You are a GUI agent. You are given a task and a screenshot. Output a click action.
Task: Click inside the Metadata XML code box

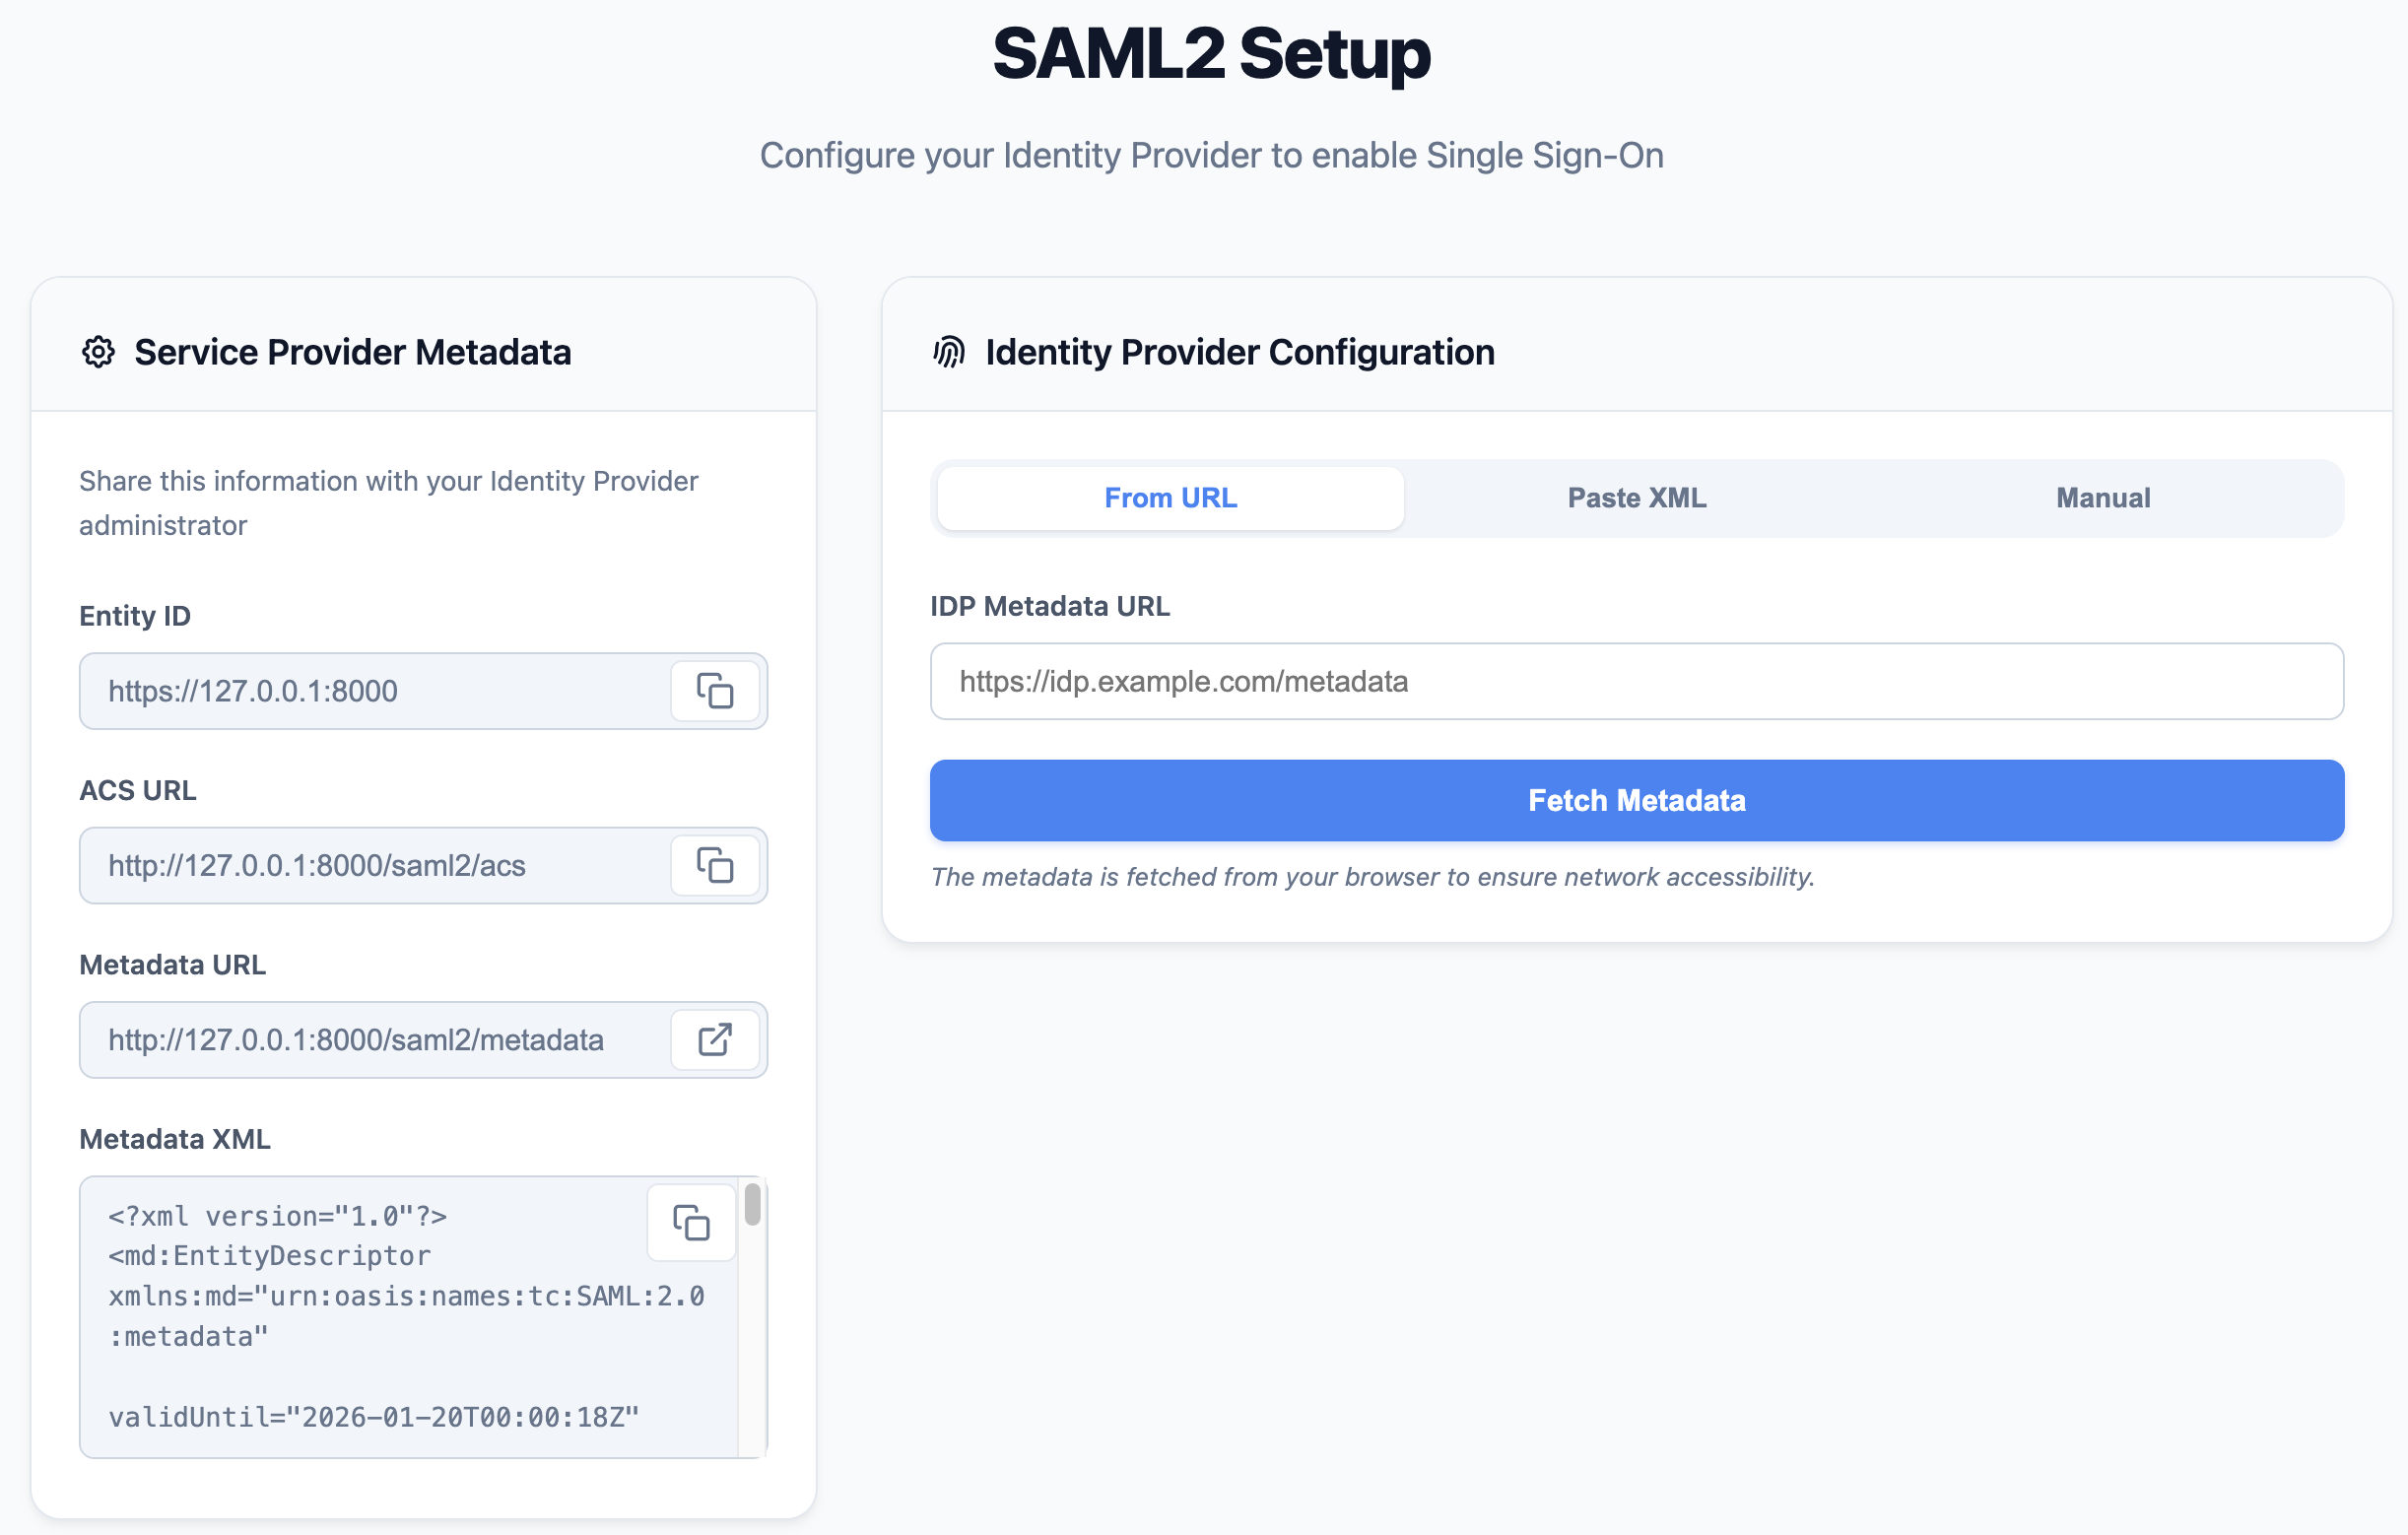(380, 1330)
